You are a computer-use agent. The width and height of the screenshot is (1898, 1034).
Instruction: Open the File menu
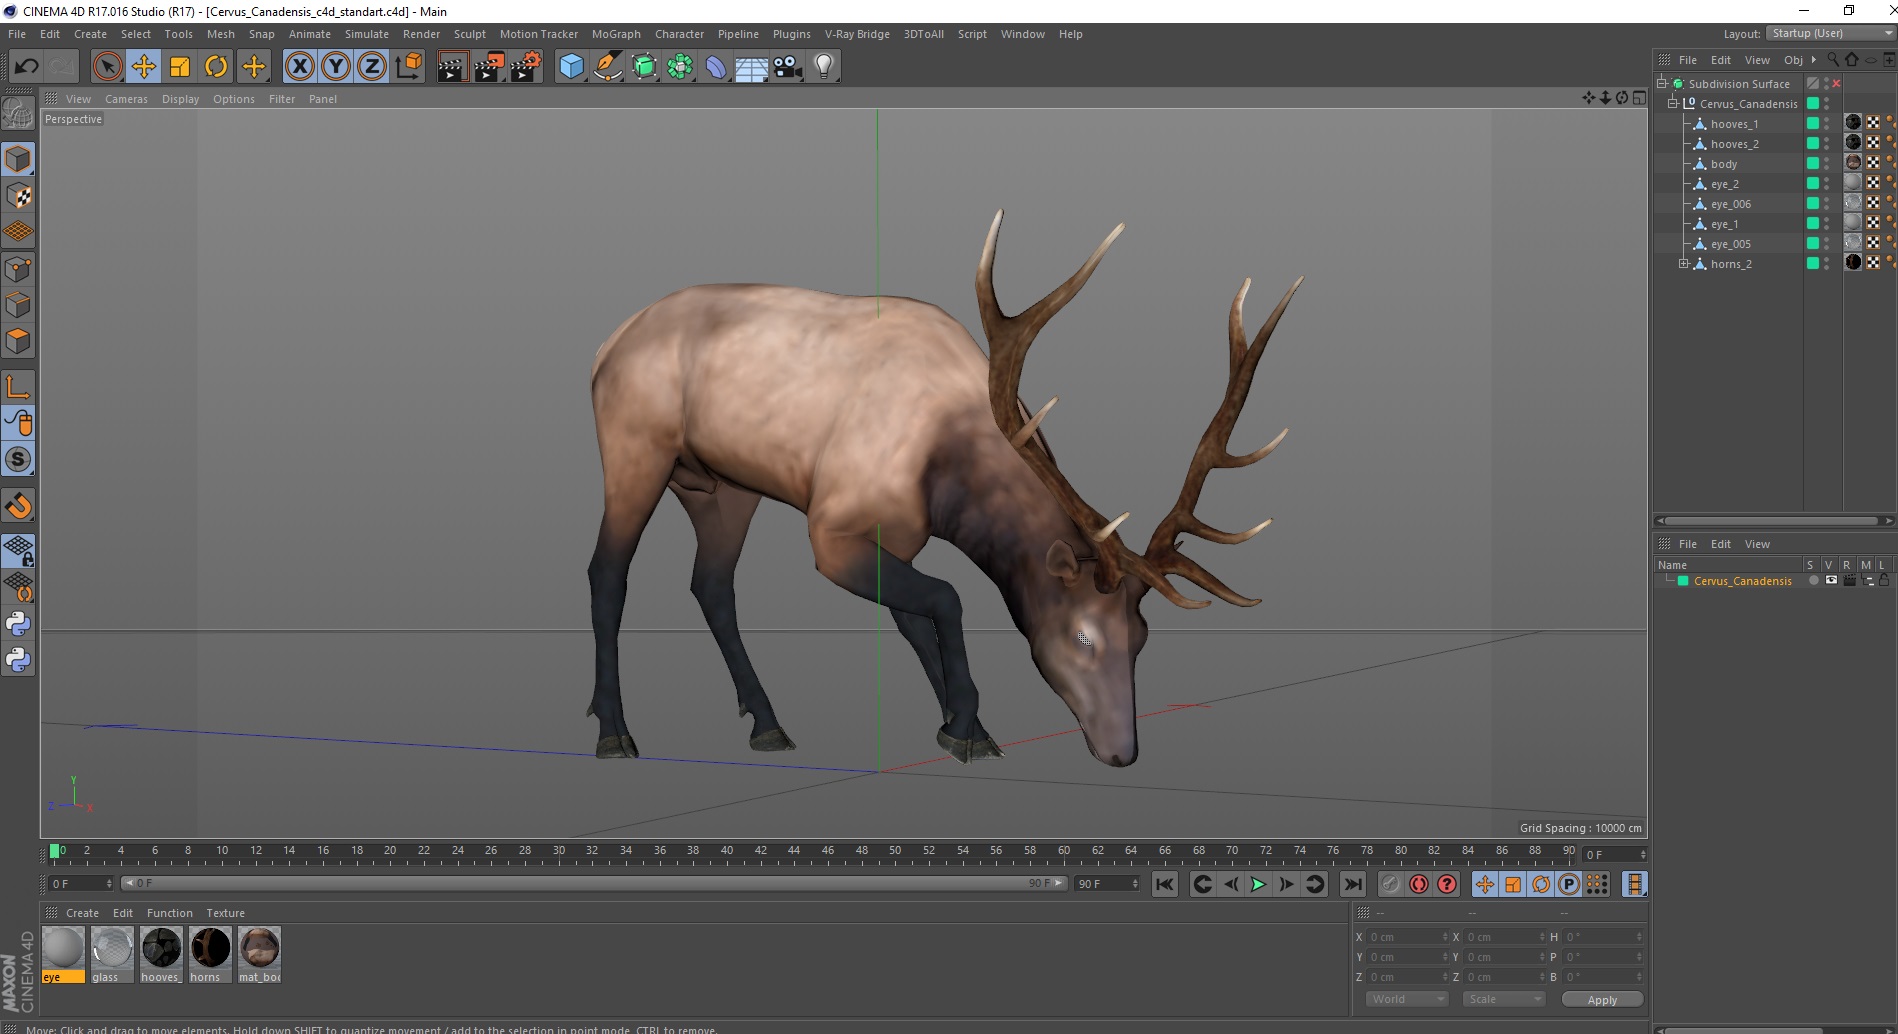click(17, 34)
